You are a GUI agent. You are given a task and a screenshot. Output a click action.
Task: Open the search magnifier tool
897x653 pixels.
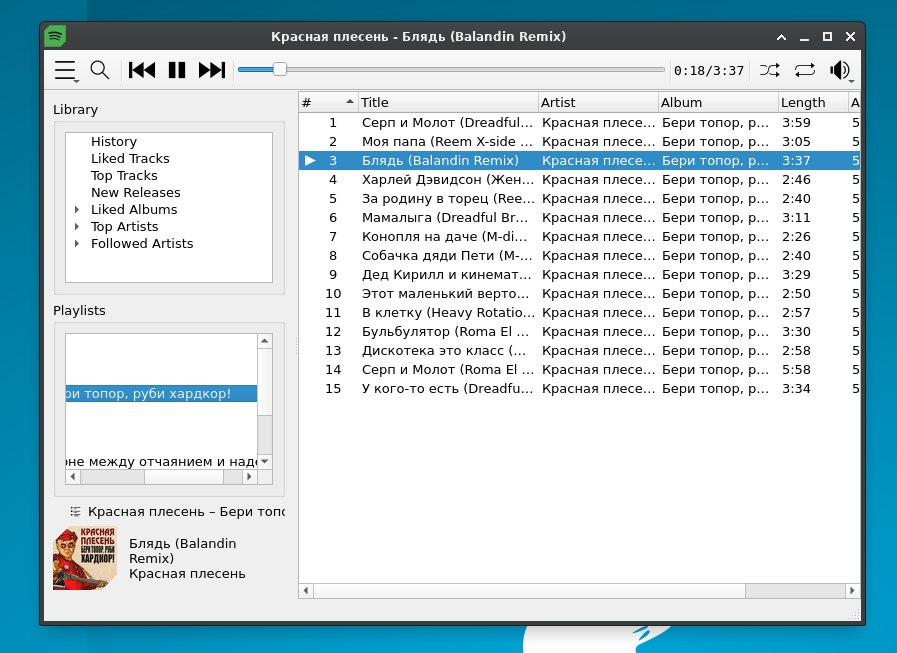[100, 70]
